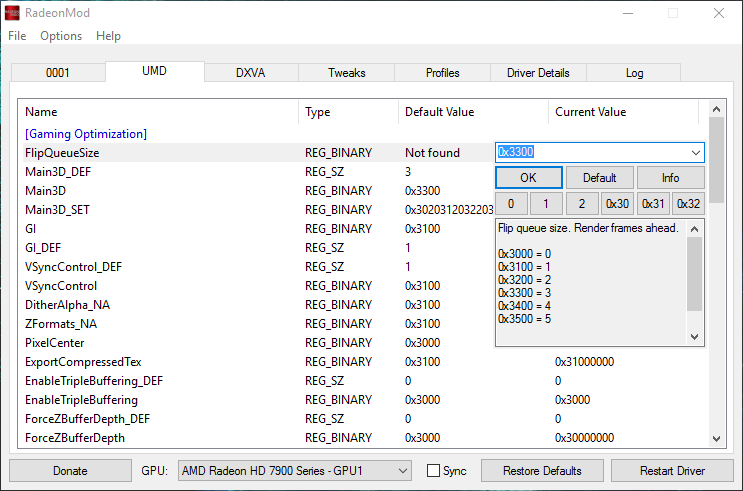The width and height of the screenshot is (743, 491).
Task: Click the settings list scroll down arrow
Action: click(x=716, y=439)
